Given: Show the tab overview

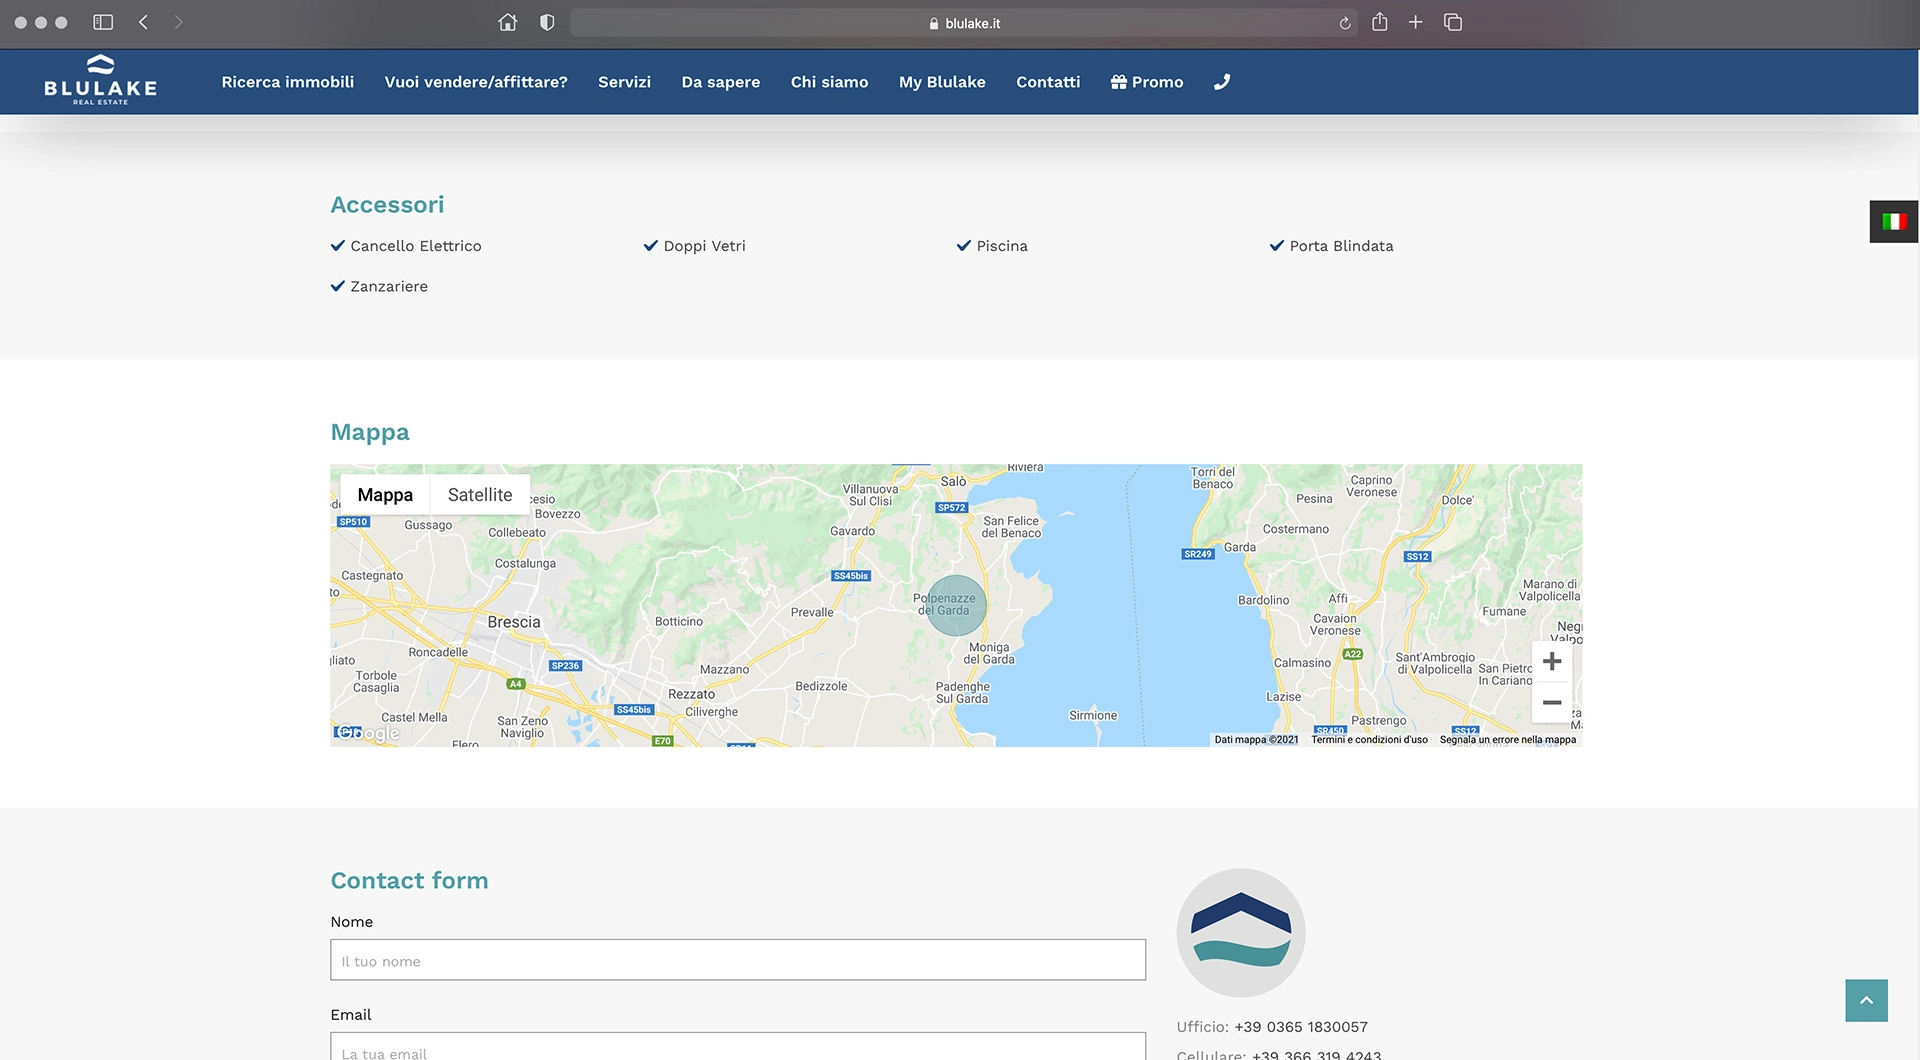Looking at the screenshot, I should pyautogui.click(x=1453, y=22).
